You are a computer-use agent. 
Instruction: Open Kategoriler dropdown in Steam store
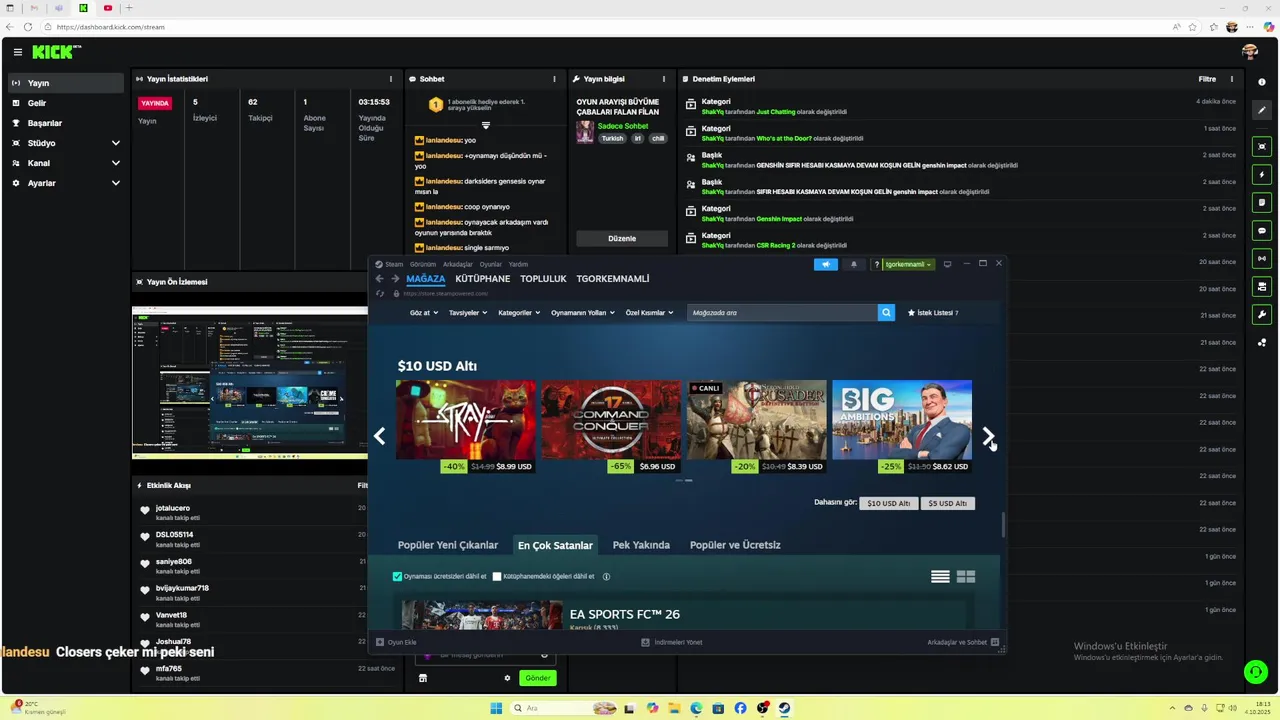[x=519, y=313]
